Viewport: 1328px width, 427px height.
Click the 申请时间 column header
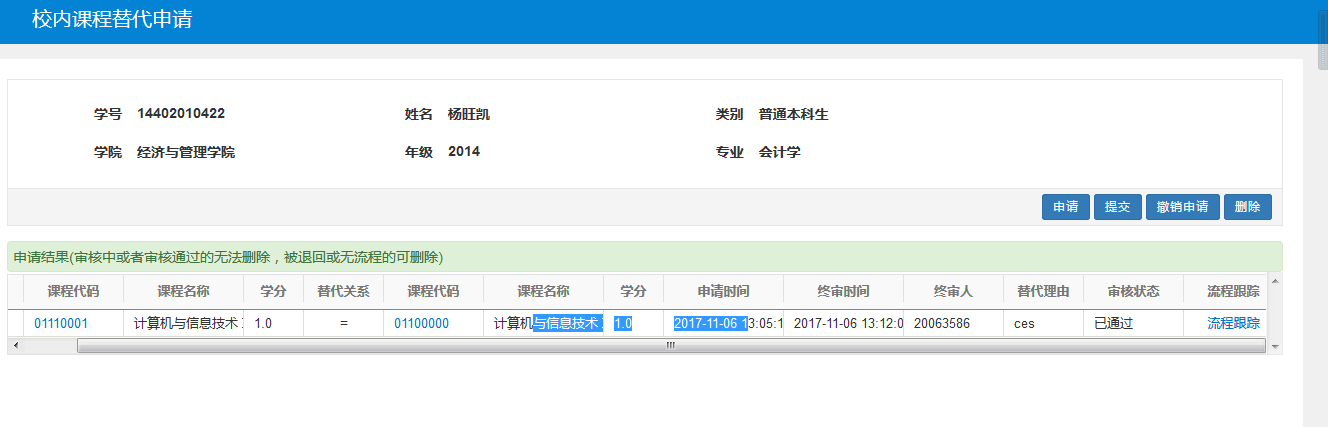pos(723,292)
